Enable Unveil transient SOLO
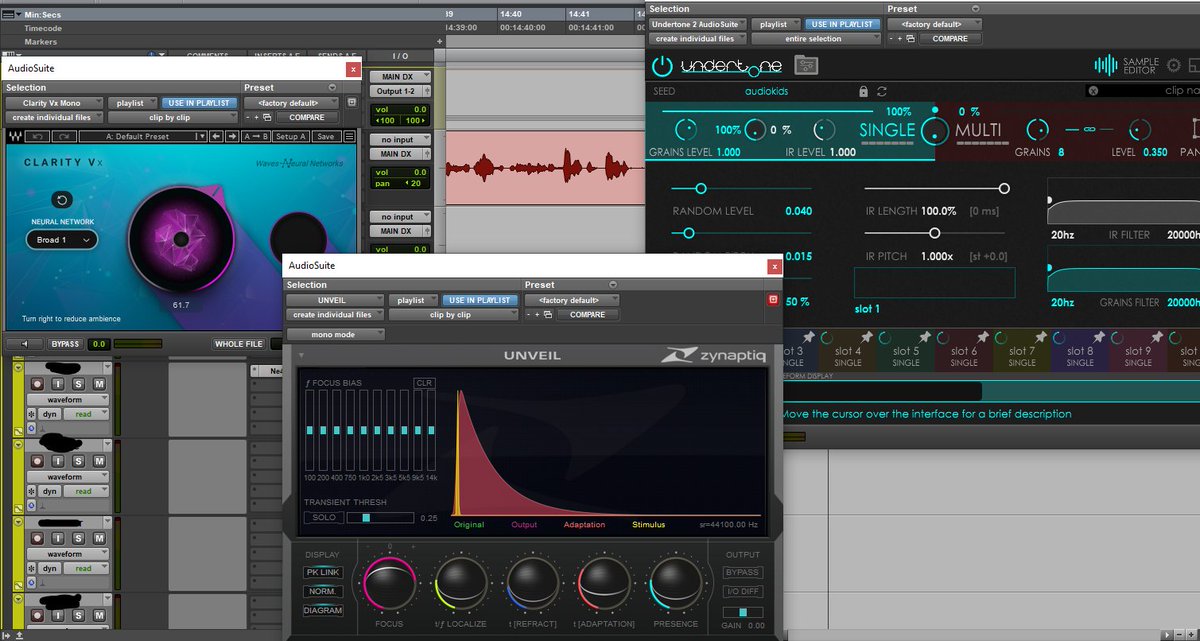 (x=324, y=518)
